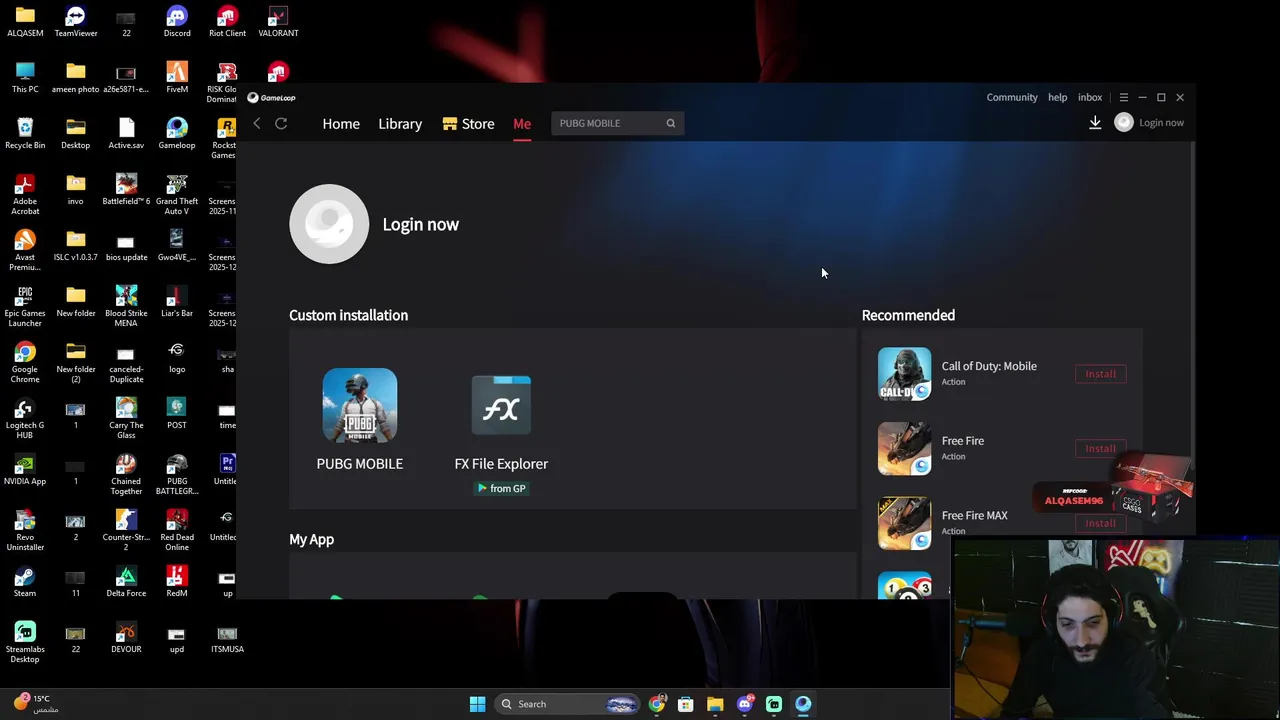This screenshot has height=720, width=1280.
Task: Select the Steam desktop icon
Action: (x=25, y=582)
